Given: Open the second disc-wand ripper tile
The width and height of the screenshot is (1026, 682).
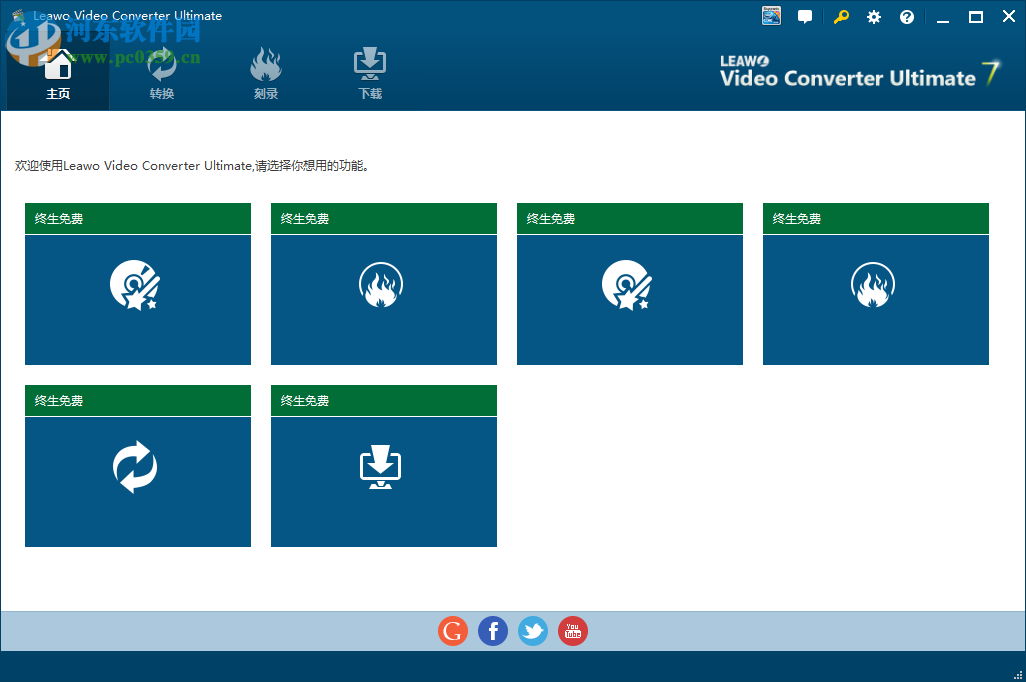Looking at the screenshot, I should (629, 297).
